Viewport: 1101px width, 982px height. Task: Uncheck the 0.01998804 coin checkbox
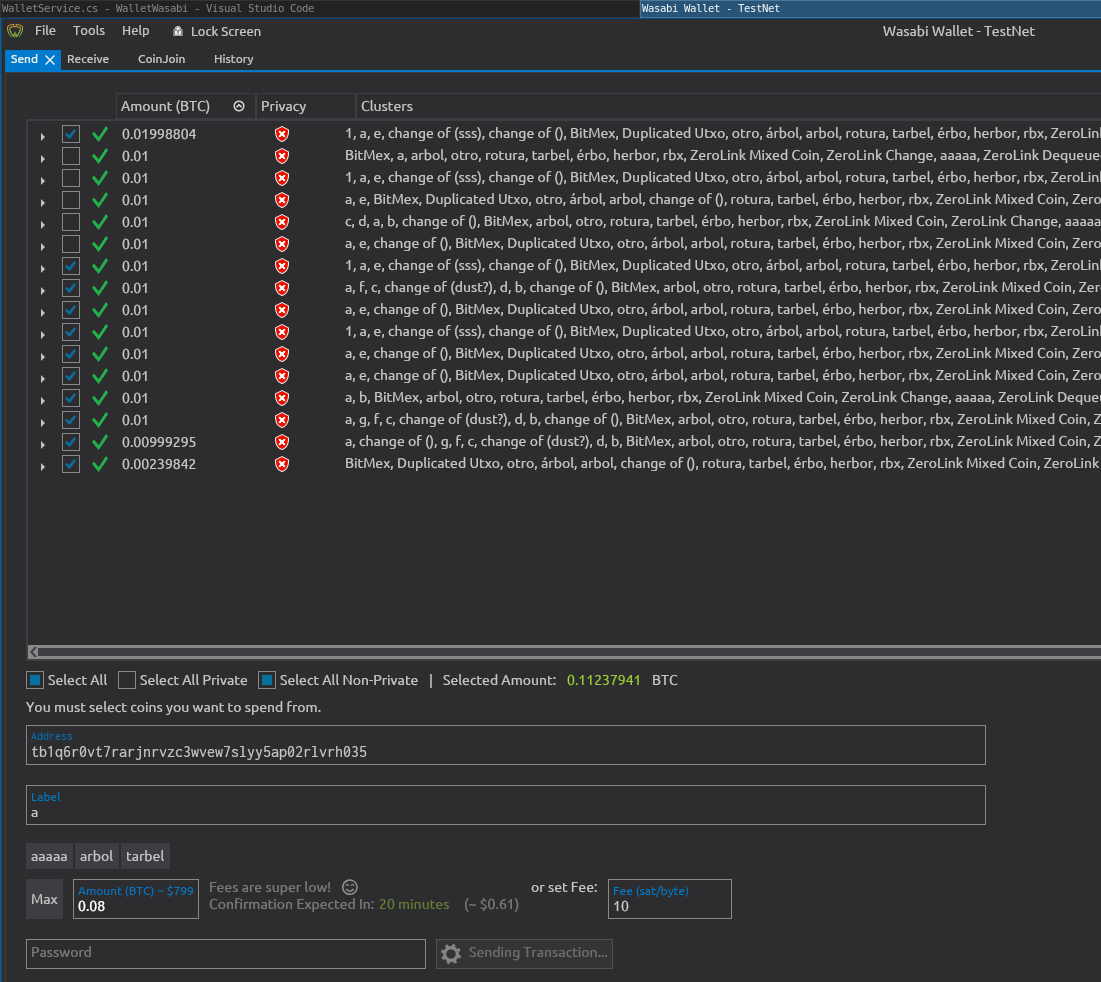coord(71,134)
